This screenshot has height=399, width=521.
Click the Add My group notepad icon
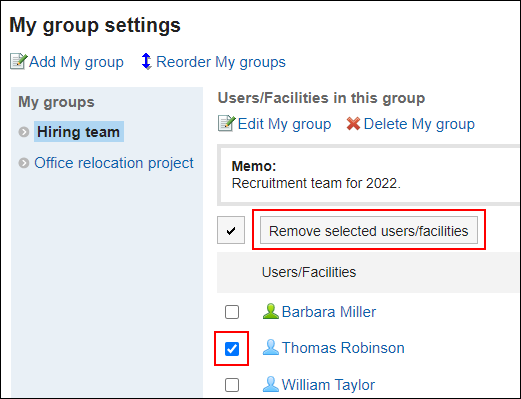[x=18, y=61]
